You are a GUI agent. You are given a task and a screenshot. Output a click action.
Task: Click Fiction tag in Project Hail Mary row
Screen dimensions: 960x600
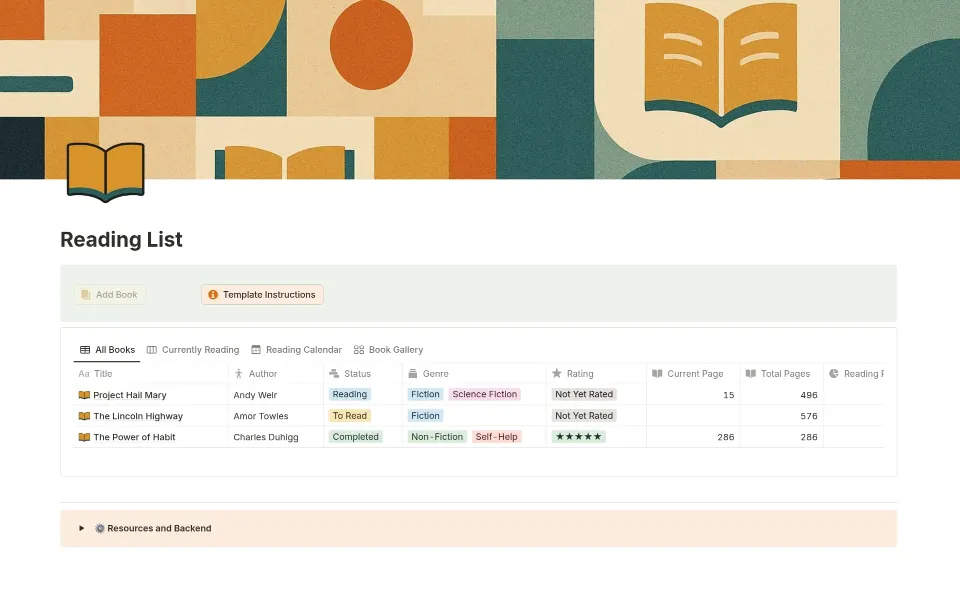coord(425,394)
